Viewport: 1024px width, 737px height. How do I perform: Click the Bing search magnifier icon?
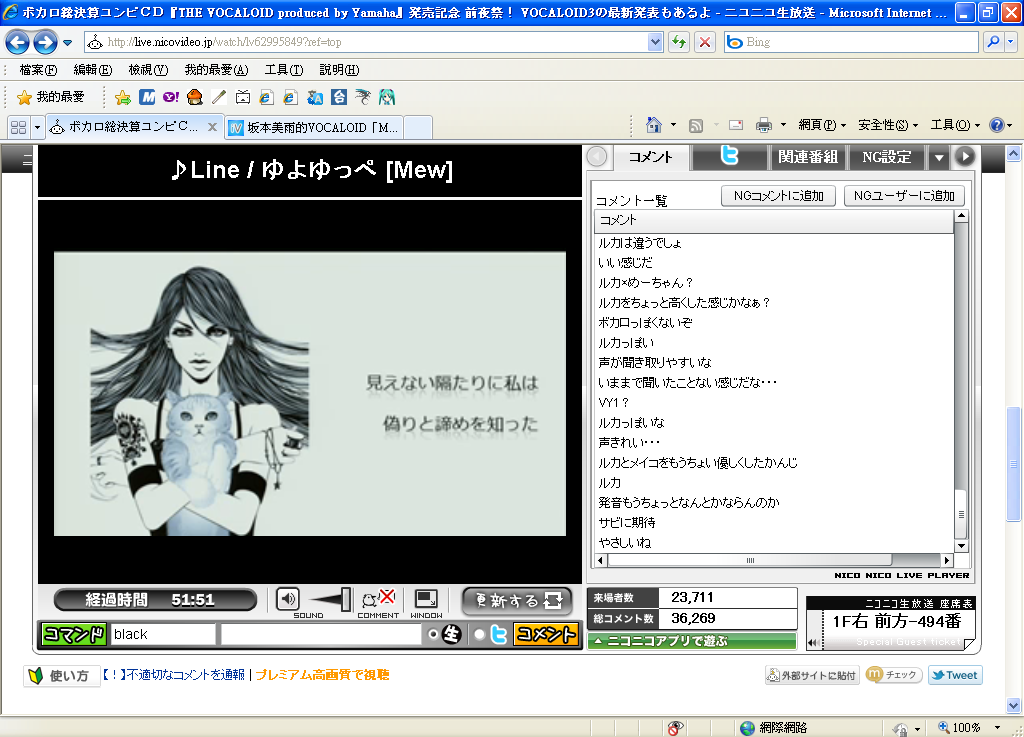tap(993, 42)
